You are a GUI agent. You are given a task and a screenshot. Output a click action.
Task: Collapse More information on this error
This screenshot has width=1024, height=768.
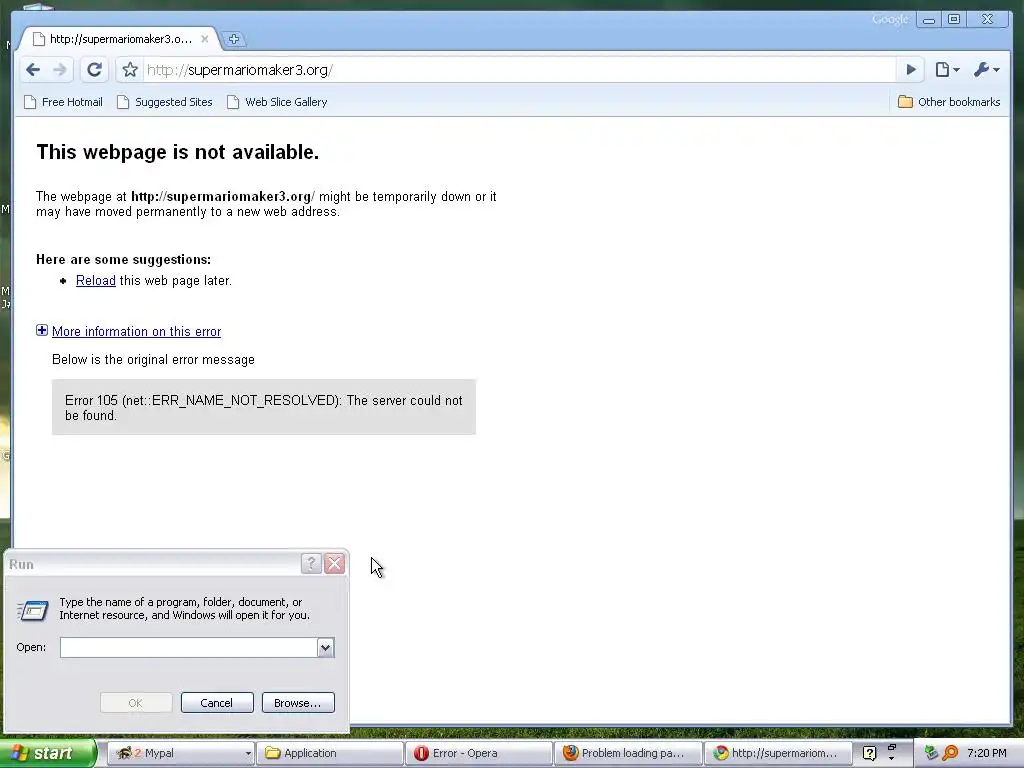(x=136, y=332)
